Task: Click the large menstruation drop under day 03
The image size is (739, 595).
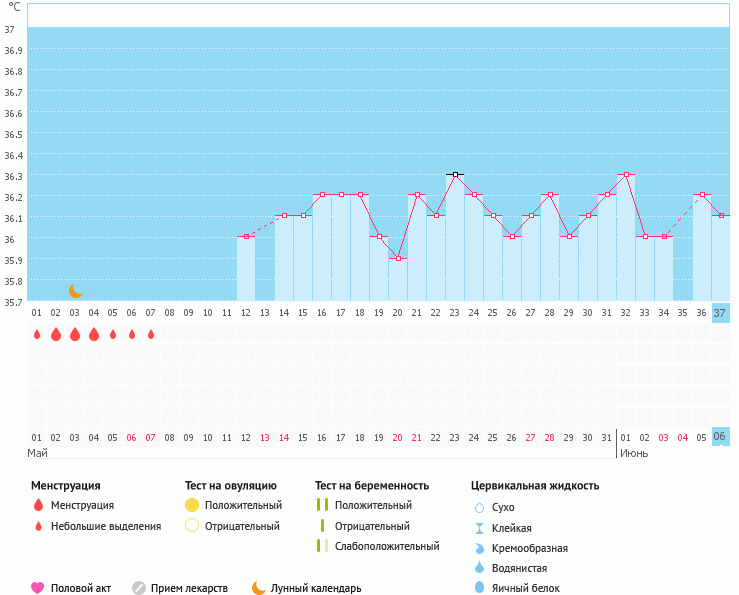Action: 75,335
